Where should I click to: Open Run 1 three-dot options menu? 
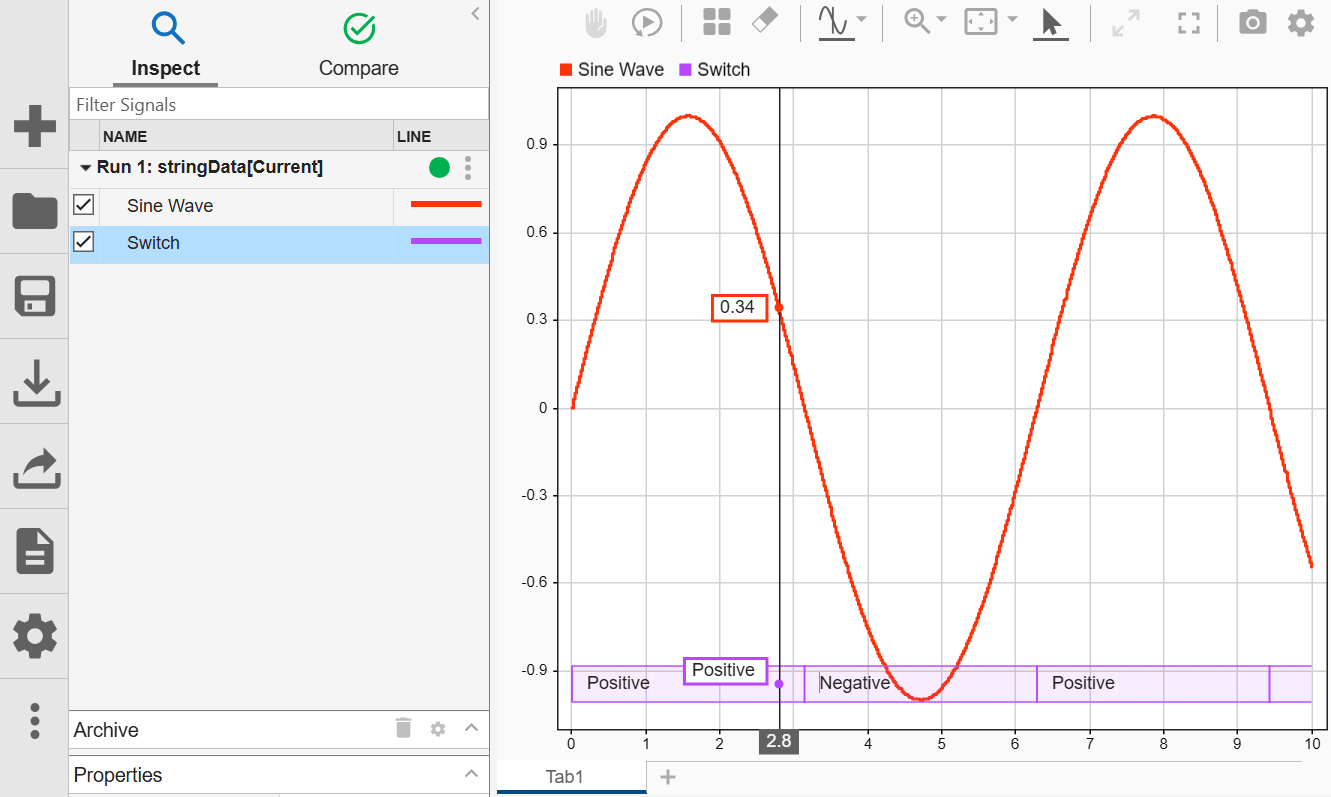(x=468, y=168)
